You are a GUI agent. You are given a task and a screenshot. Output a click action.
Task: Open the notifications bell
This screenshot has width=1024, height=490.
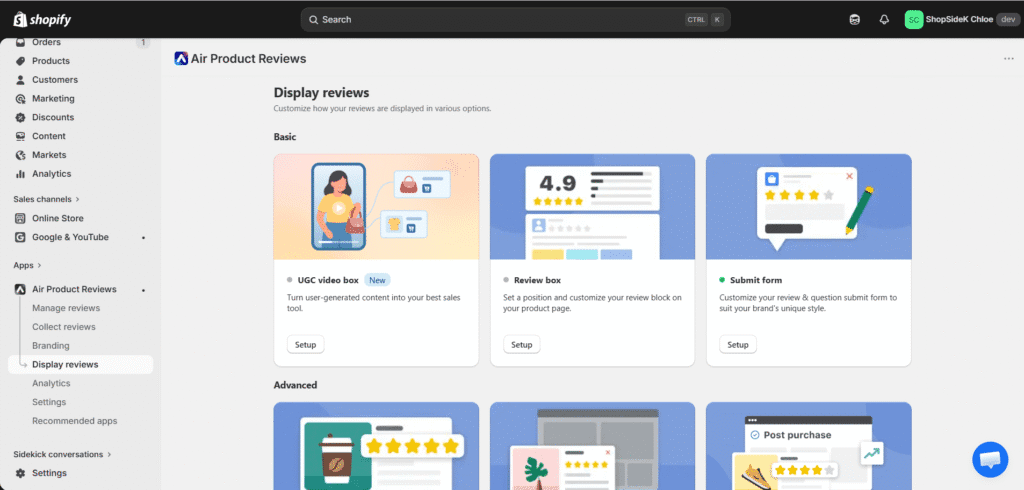pyautogui.click(x=884, y=20)
